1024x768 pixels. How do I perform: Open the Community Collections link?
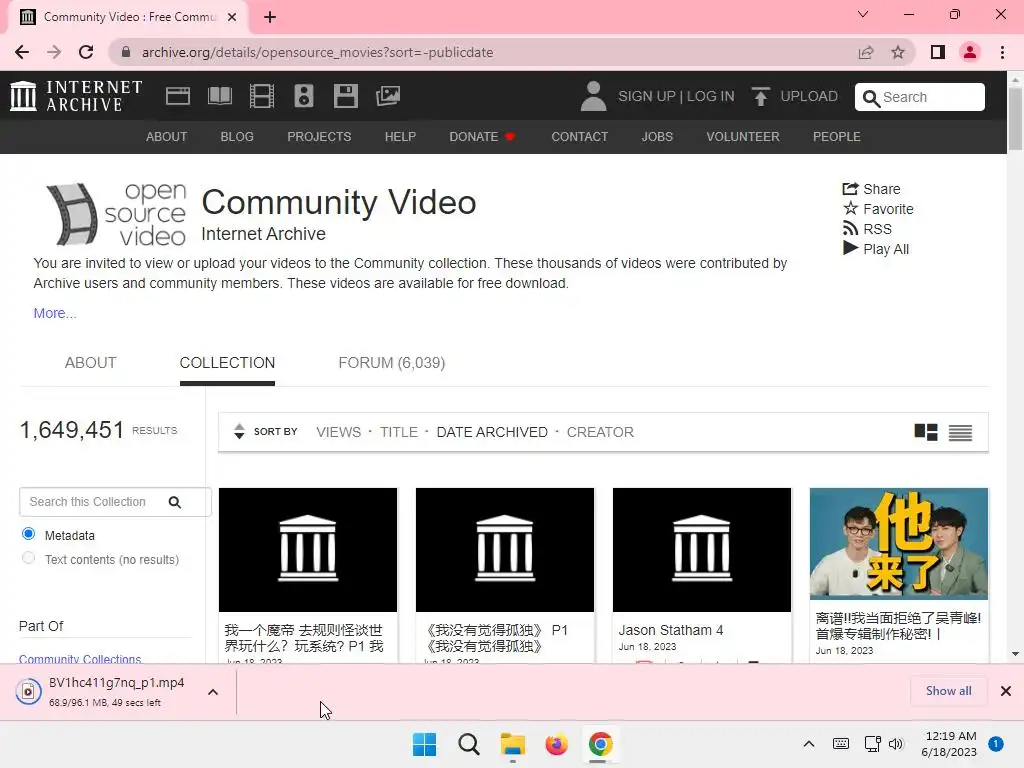click(x=80, y=658)
